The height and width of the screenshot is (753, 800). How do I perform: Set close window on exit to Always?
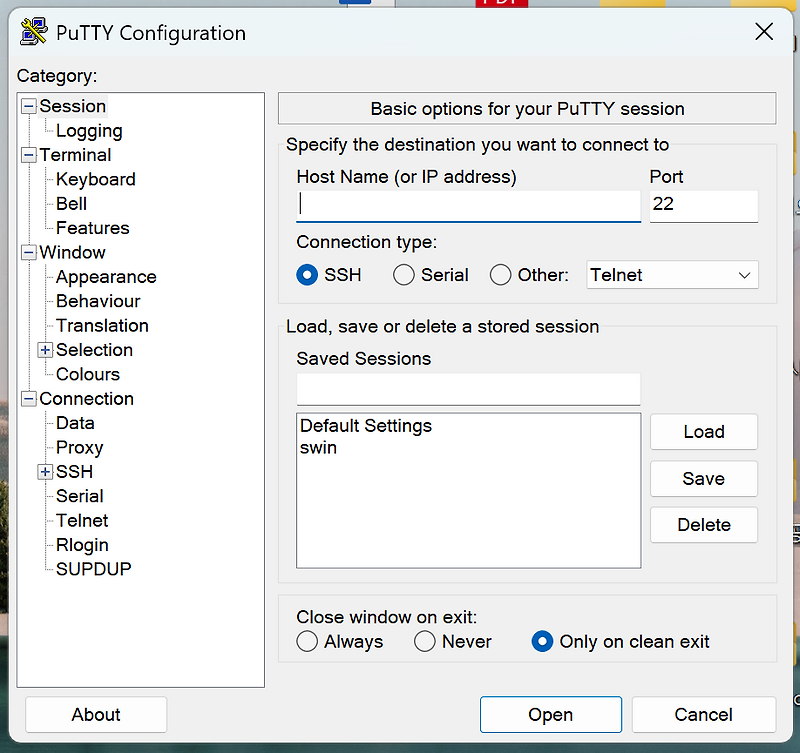coord(307,642)
